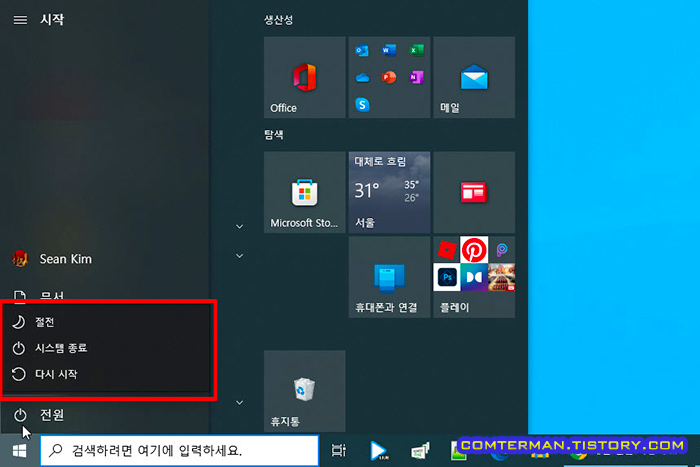Launch Dolby Access from the 플레이 tile

pyautogui.click(x=474, y=277)
